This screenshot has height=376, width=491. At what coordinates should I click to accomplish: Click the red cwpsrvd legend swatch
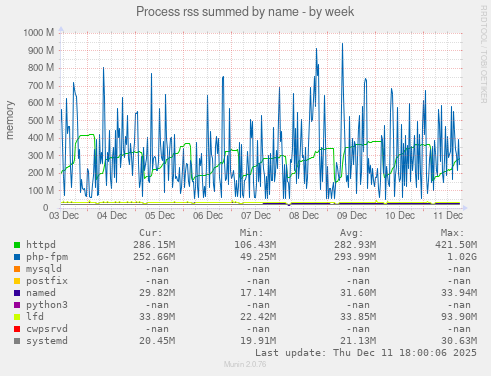17,329
